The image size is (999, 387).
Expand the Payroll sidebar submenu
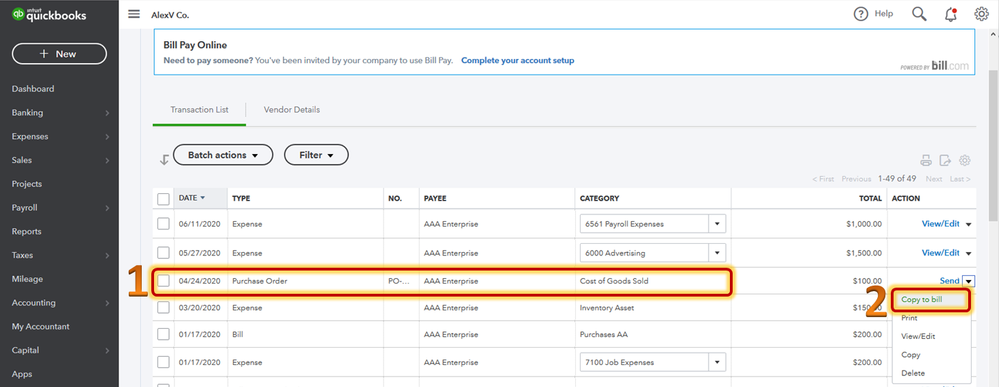click(x=107, y=208)
